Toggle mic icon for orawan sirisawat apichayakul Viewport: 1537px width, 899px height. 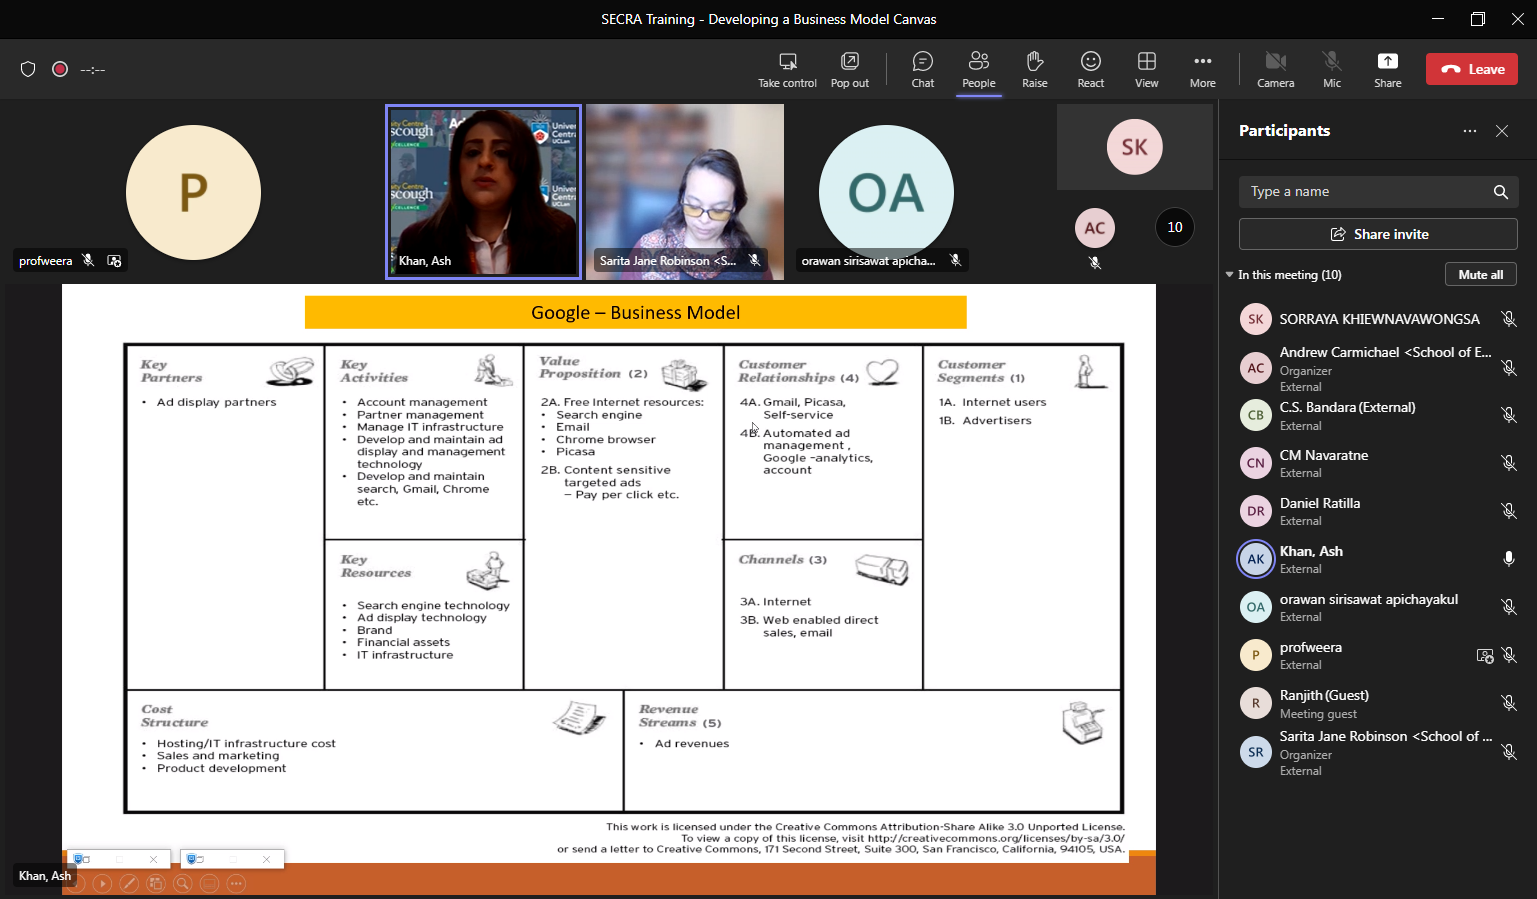1509,607
